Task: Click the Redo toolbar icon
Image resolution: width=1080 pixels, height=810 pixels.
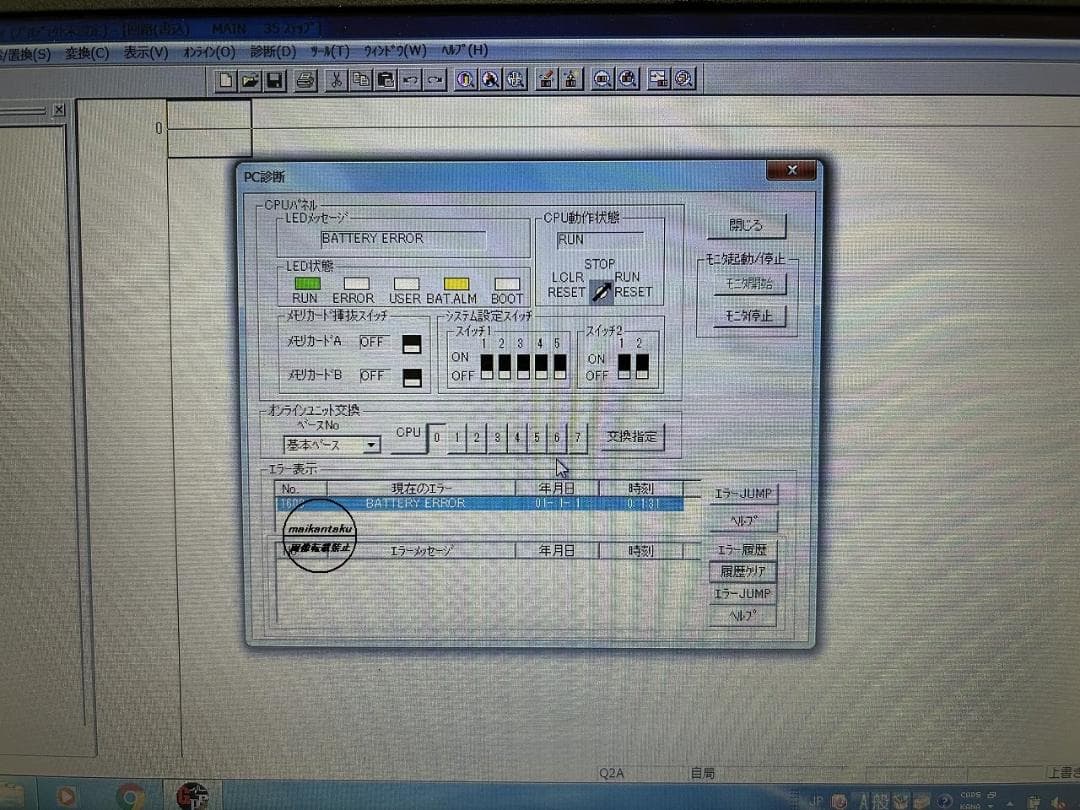Action: click(x=434, y=80)
